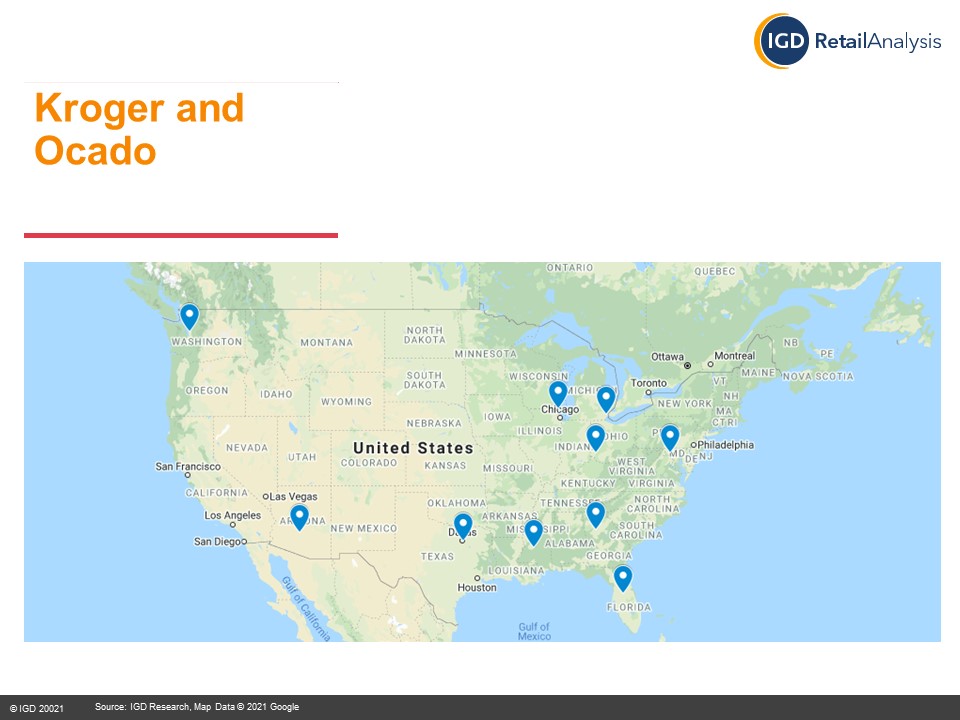Click the Los Angeles city label
The height and width of the screenshot is (720, 960).
233,516
